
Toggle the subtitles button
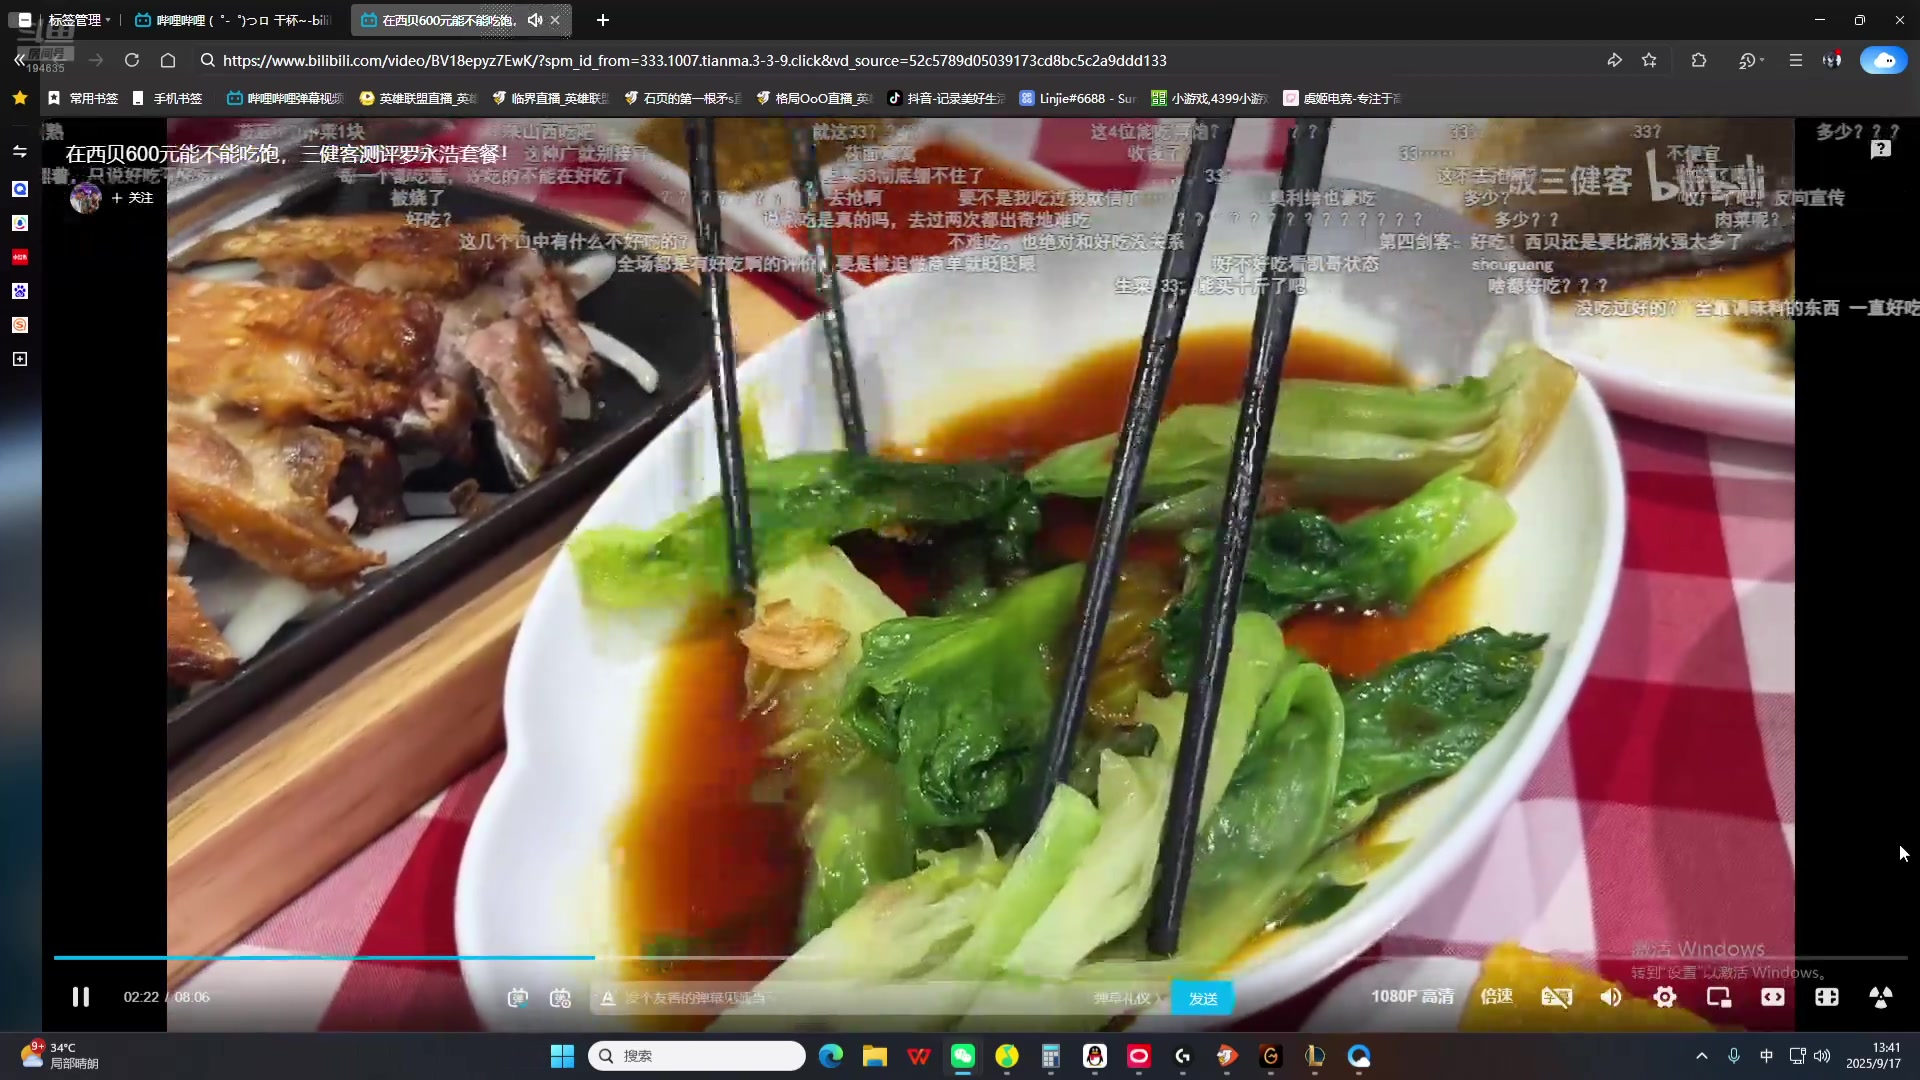(1556, 997)
